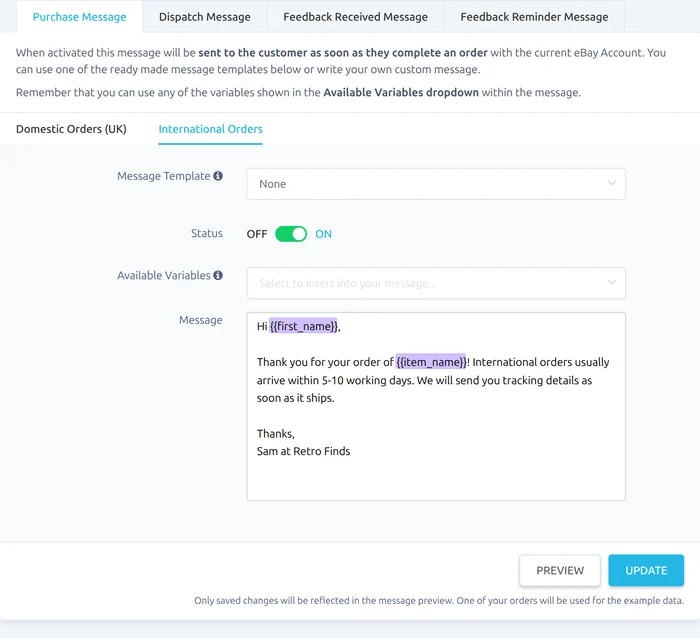The image size is (700, 638).
Task: Expand the Message Template dropdown chevron
Action: pos(612,183)
